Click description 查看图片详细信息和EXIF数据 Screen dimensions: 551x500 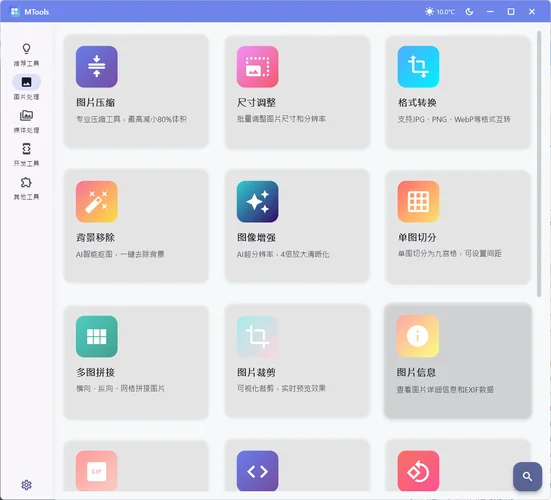tap(445, 389)
